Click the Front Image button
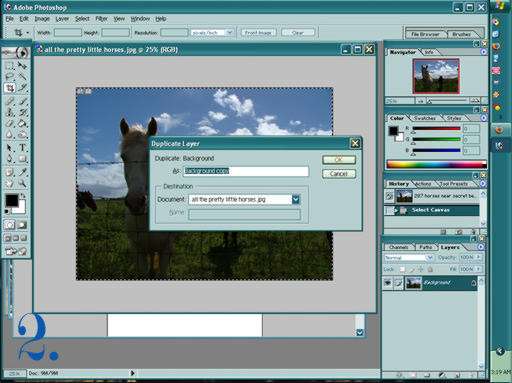Image resolution: width=512 pixels, height=383 pixels. (x=258, y=33)
